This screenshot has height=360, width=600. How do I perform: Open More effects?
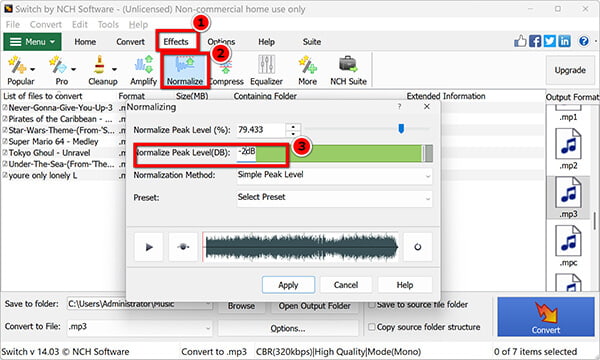[308, 71]
